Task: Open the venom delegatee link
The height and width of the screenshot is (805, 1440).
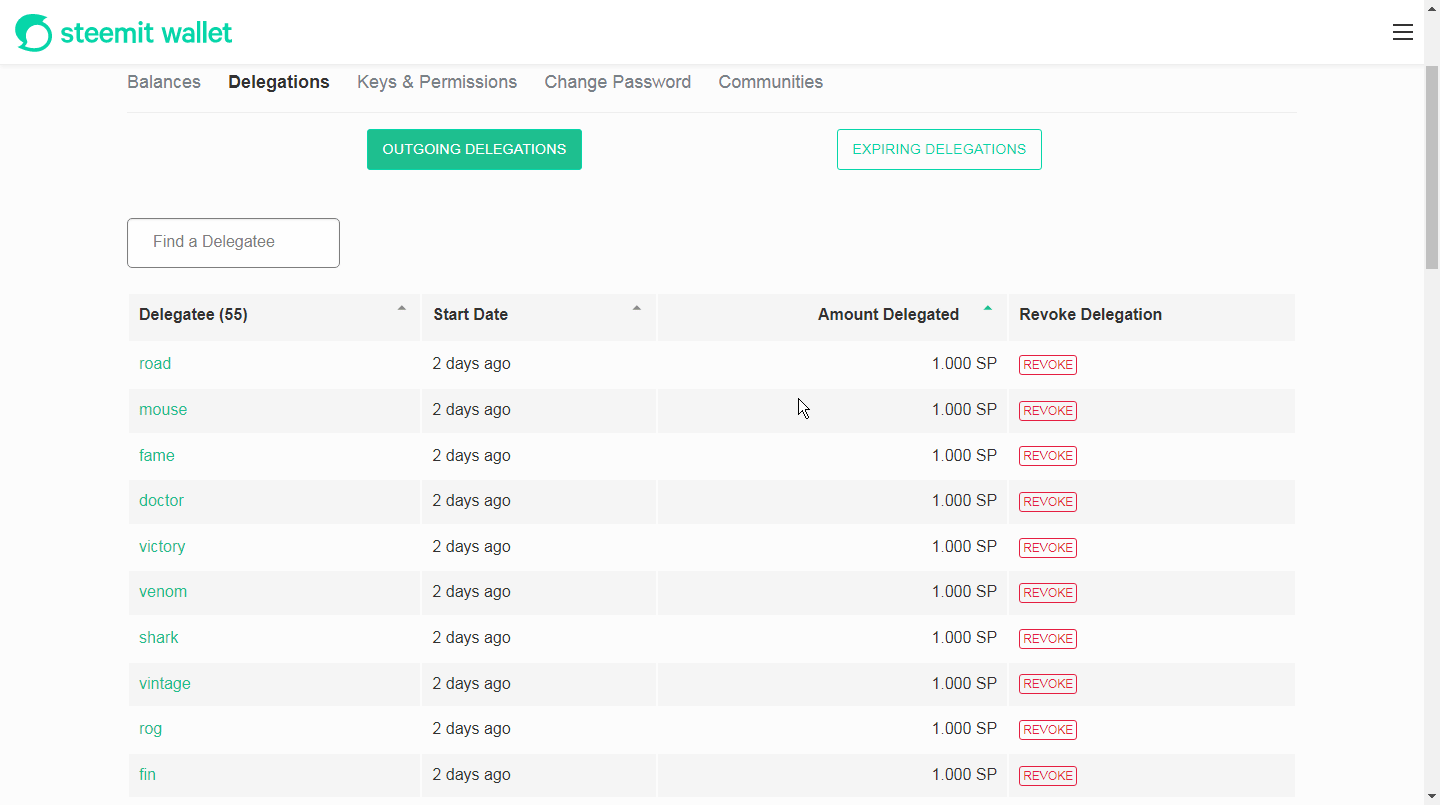Action: (163, 592)
